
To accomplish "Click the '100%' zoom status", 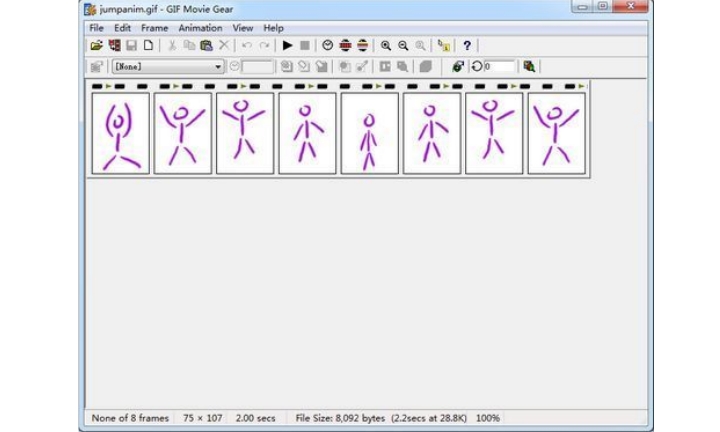I will [x=488, y=418].
